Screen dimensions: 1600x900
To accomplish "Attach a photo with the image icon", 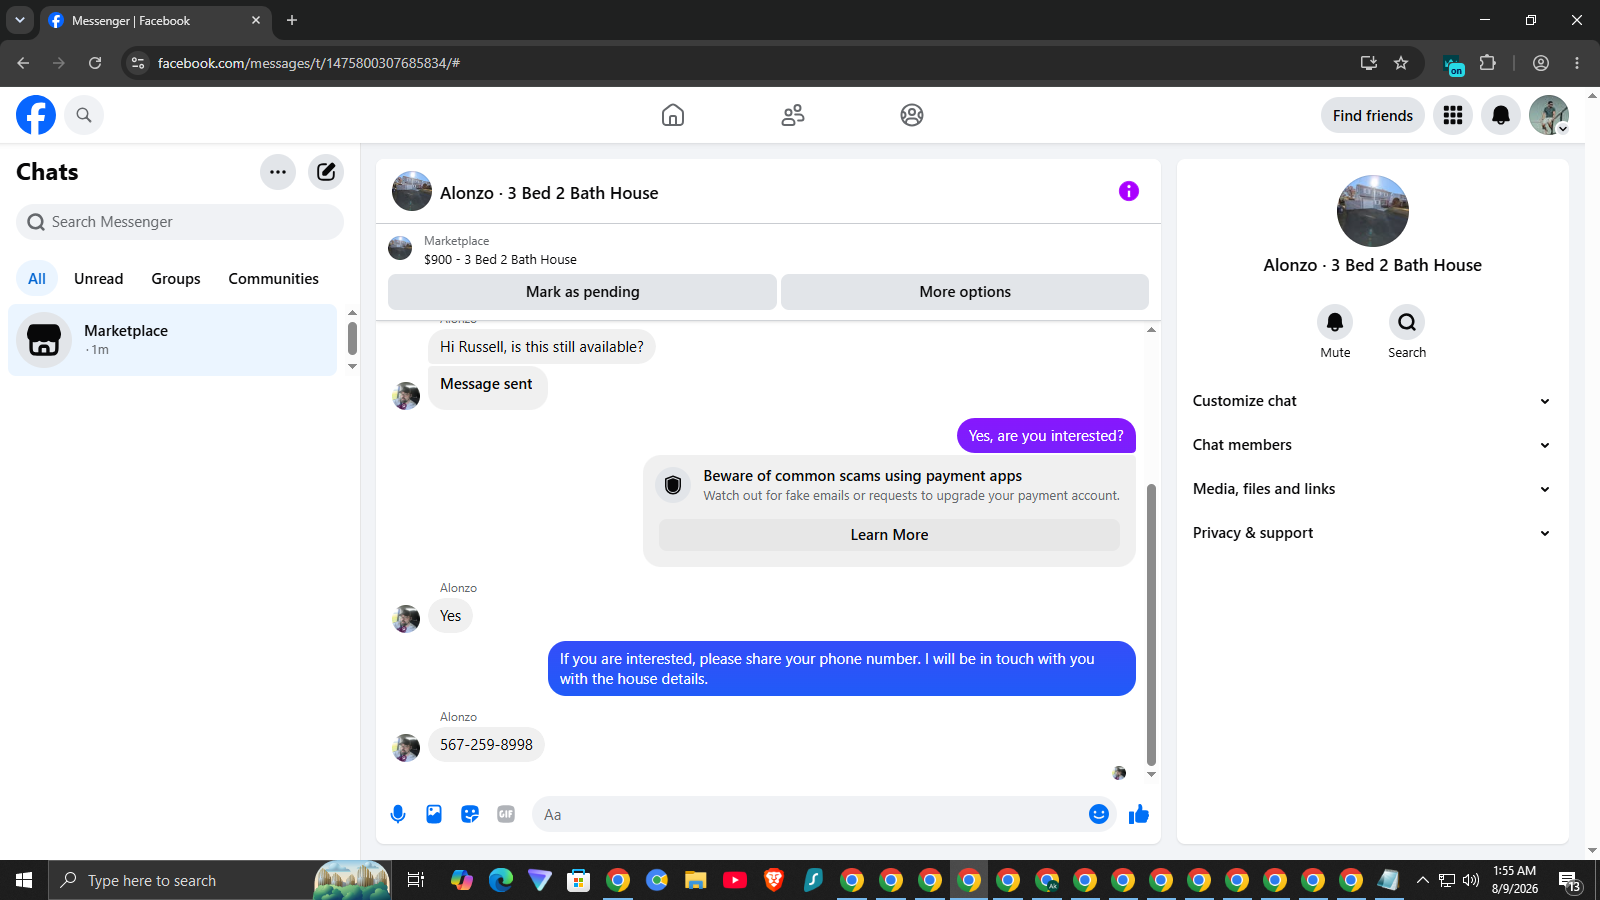I will click(434, 814).
